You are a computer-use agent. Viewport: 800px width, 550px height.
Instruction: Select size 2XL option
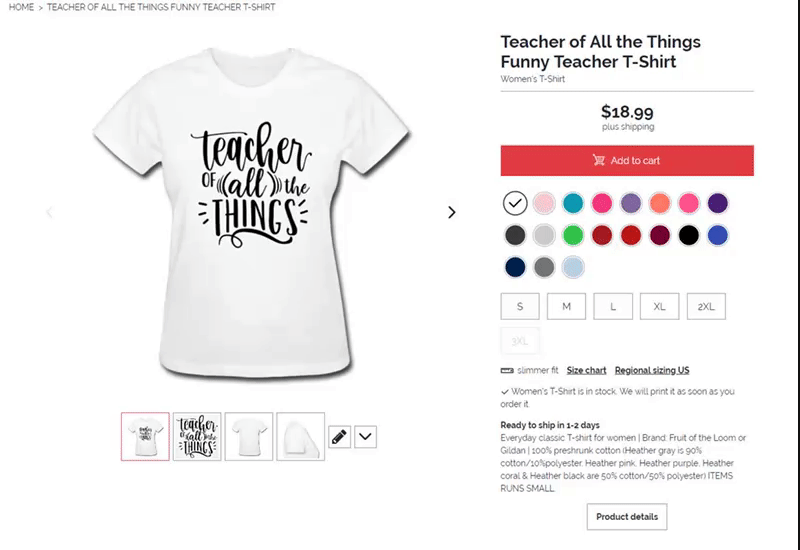(706, 306)
